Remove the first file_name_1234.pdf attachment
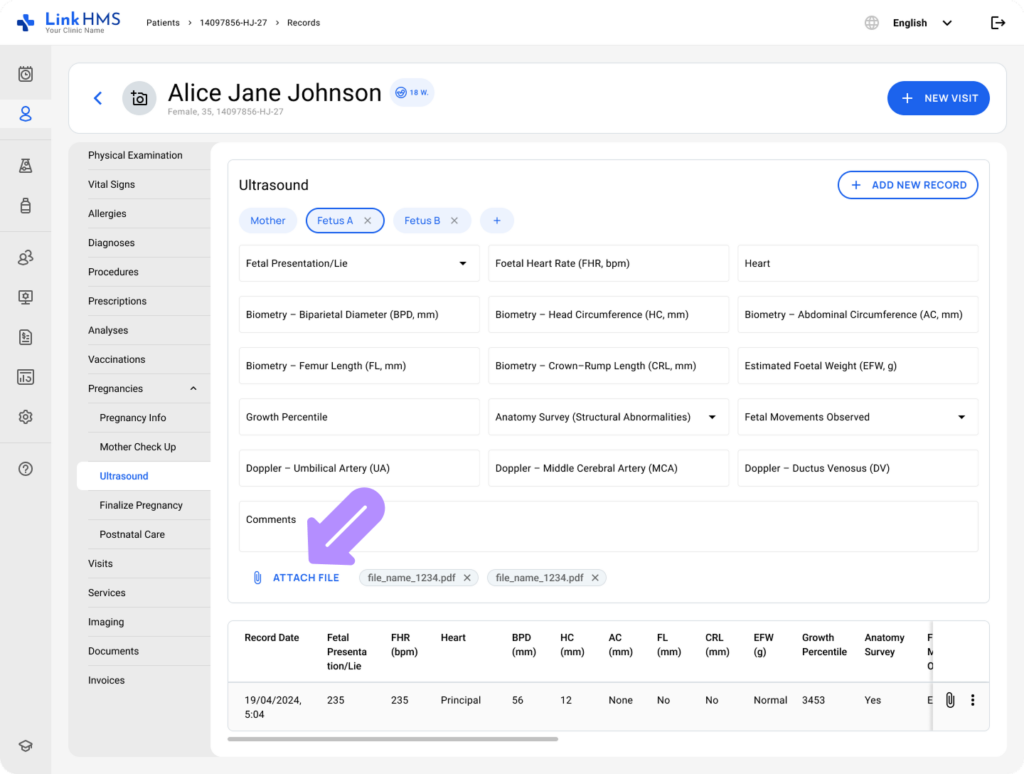 467,578
